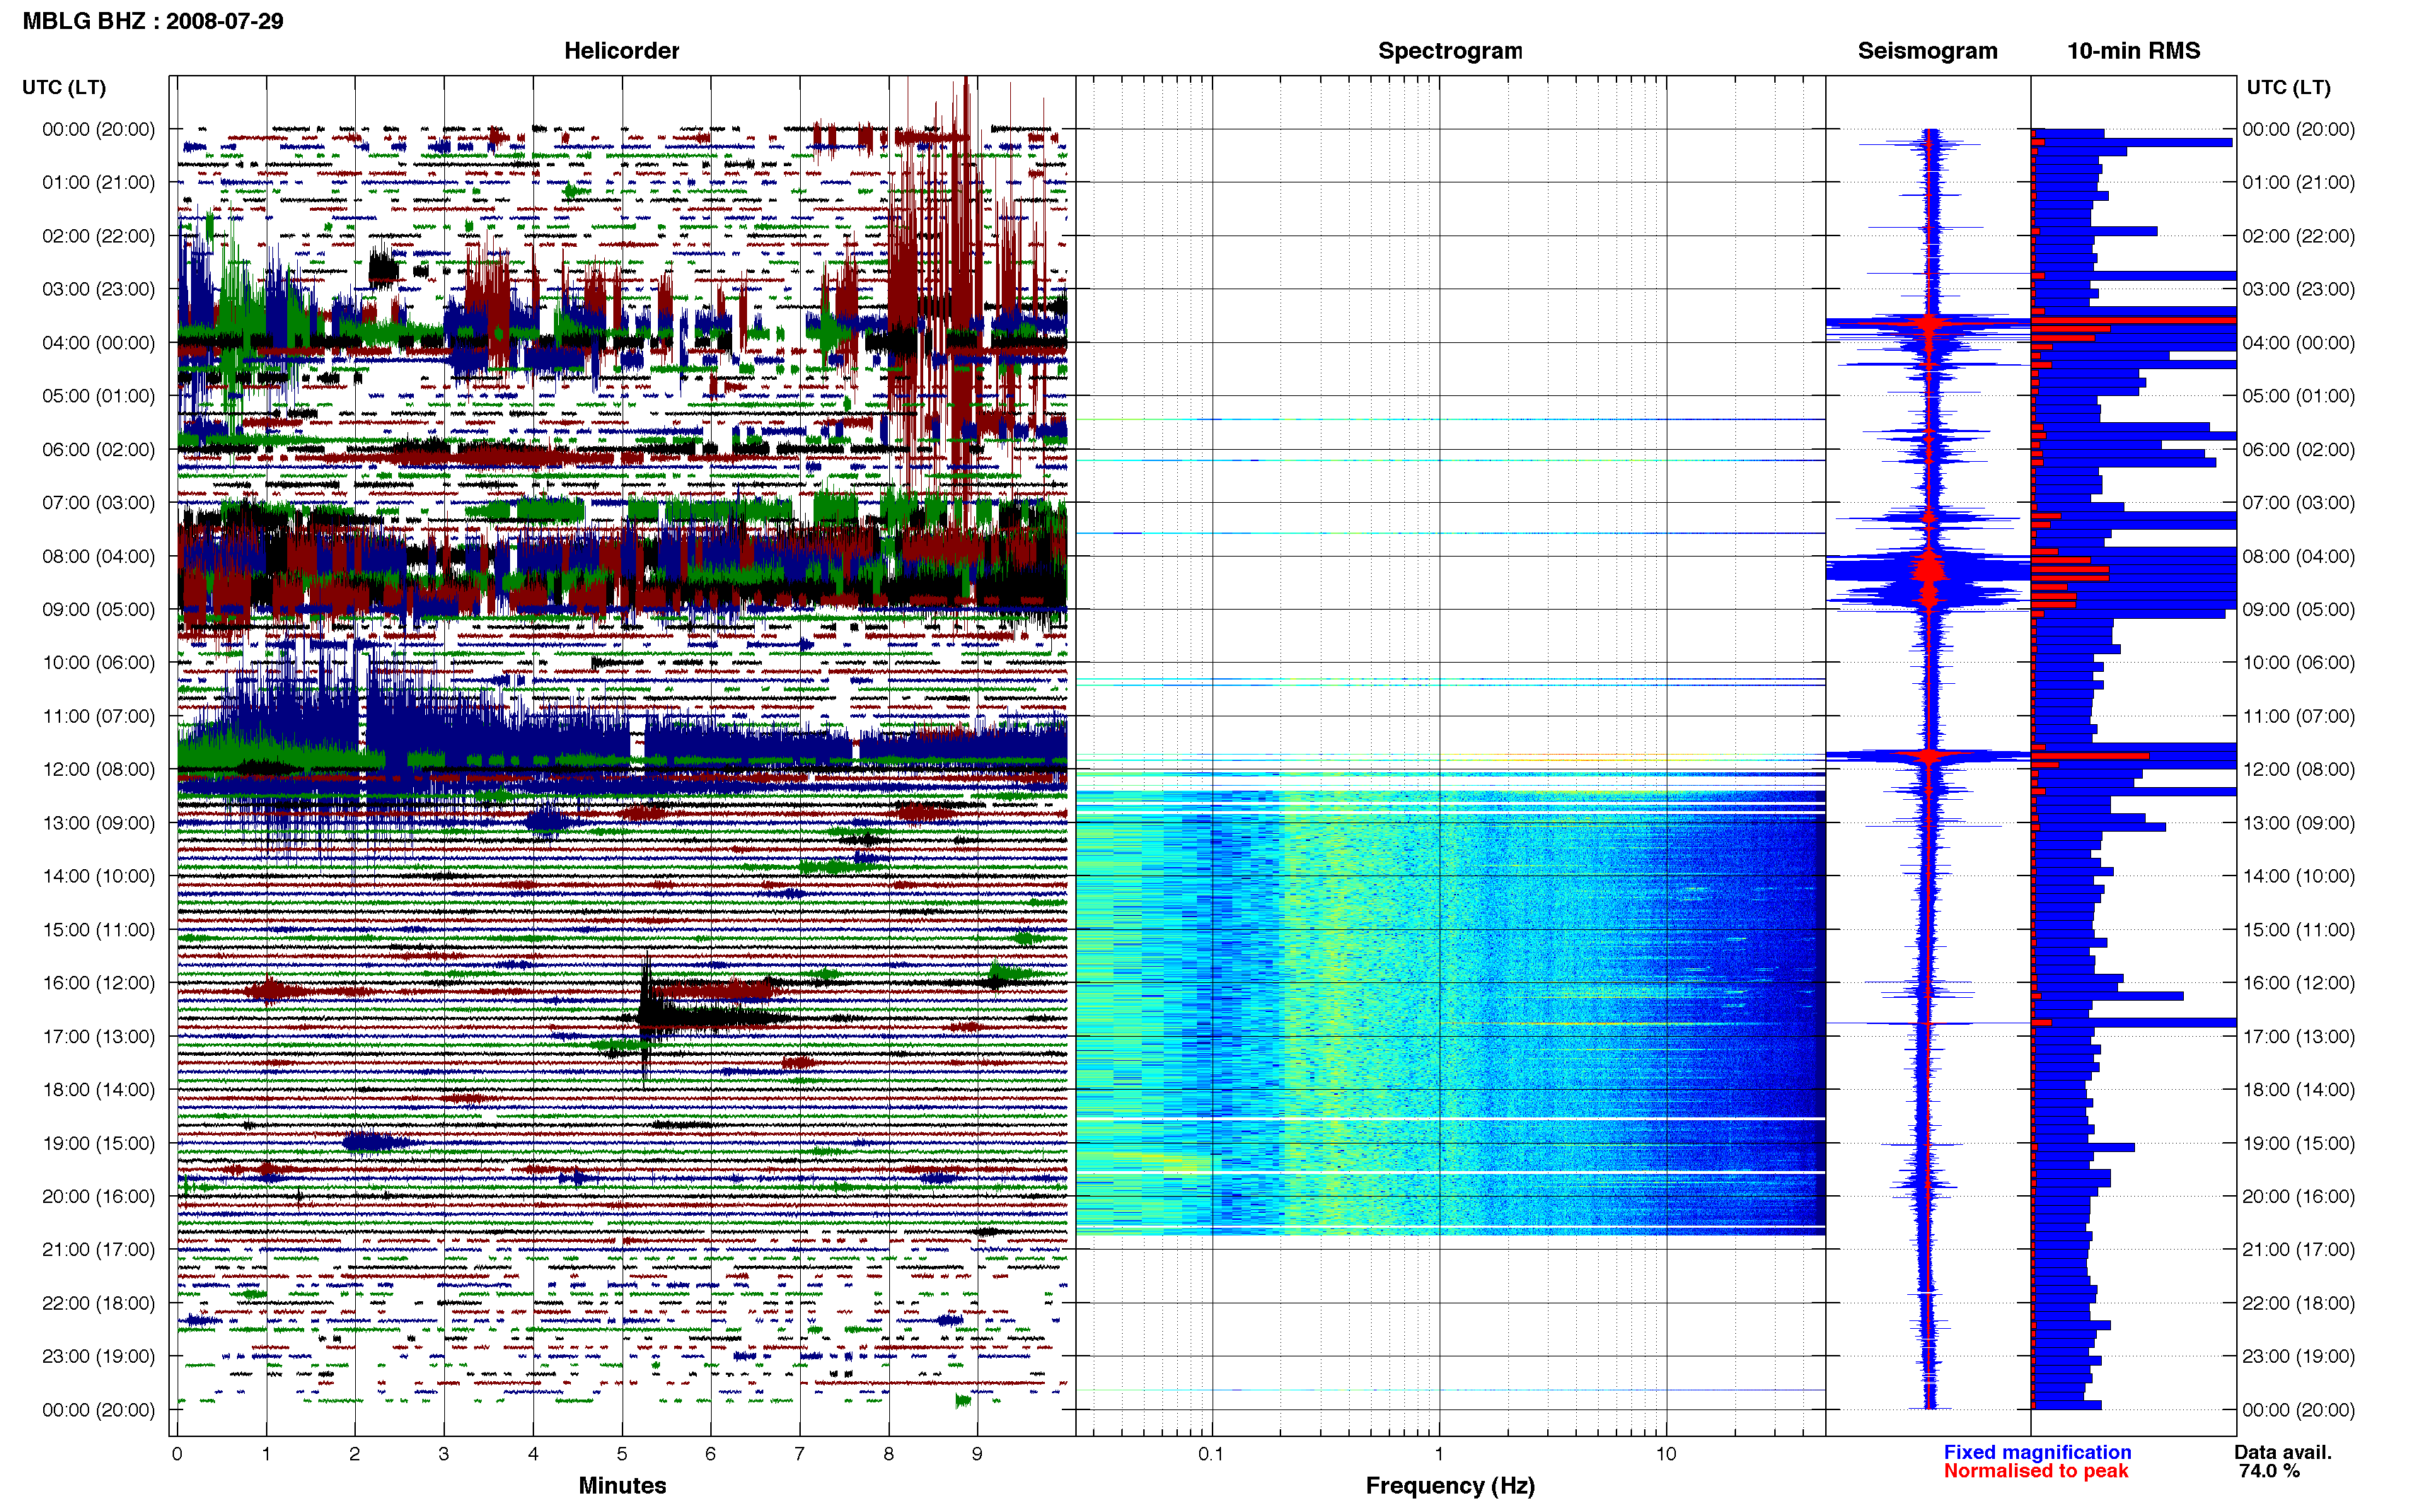This screenshot has width=2418, height=1512.
Task: Click the 'Fixed magnification' legend text
Action: point(2037,1452)
